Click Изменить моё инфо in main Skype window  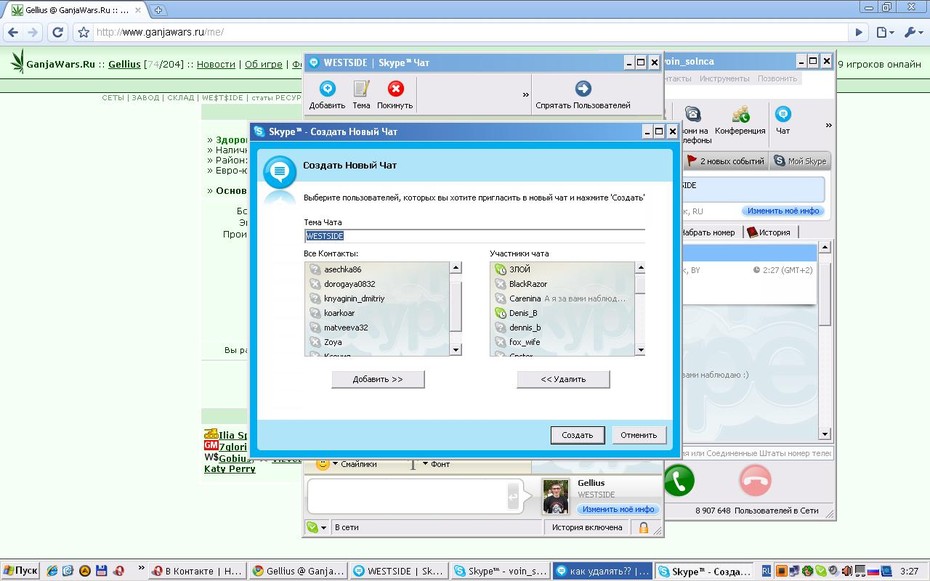coord(783,210)
